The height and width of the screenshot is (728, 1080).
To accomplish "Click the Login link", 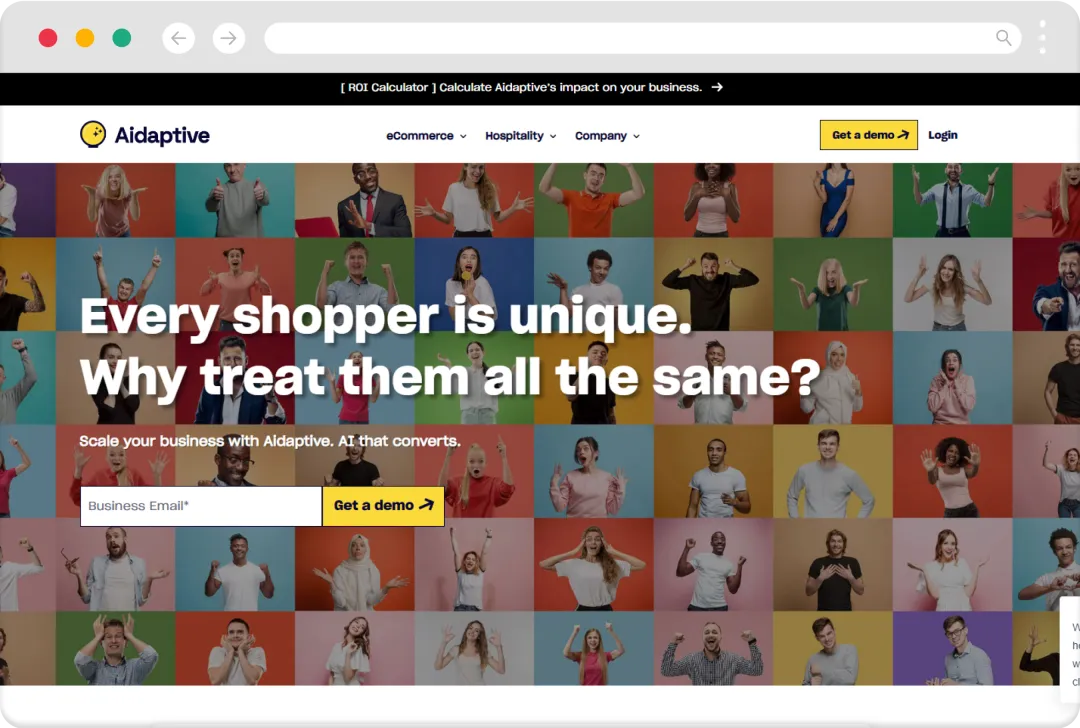I will [x=942, y=135].
